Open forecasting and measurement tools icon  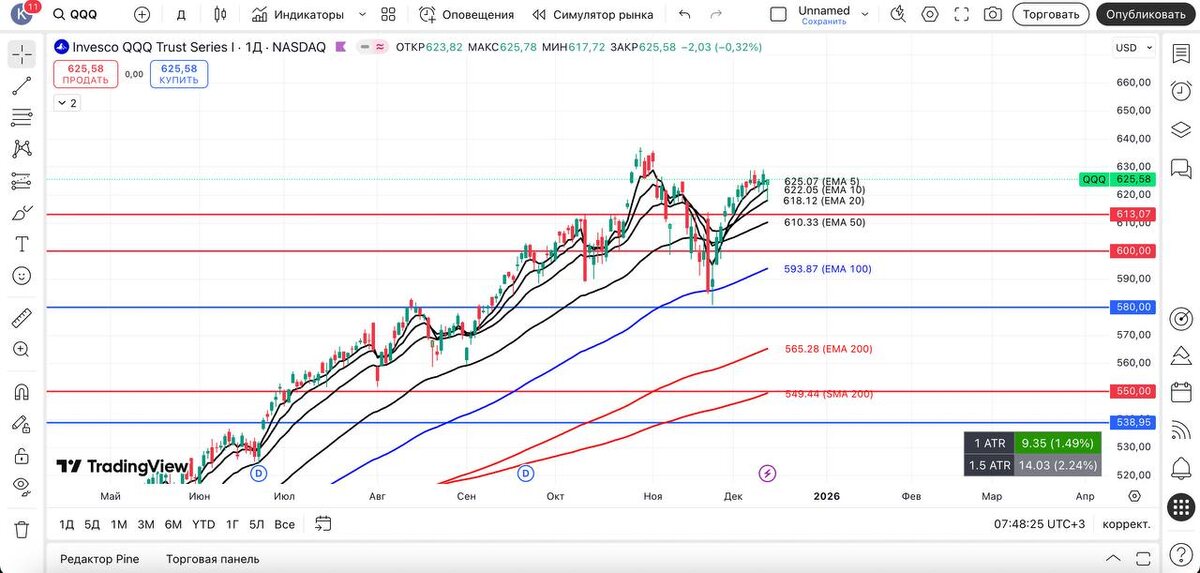[22, 181]
